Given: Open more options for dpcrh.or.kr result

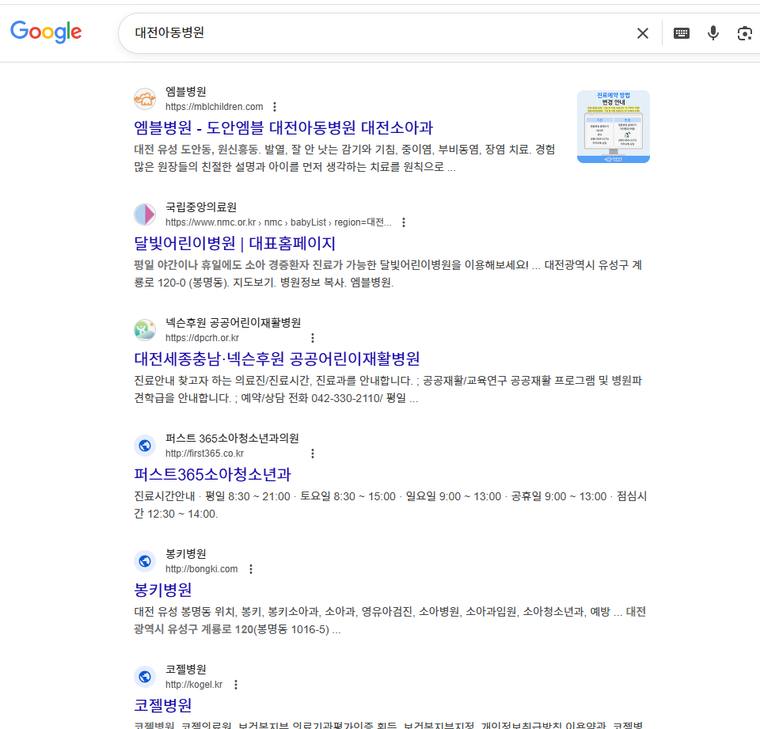Looking at the screenshot, I should click(313, 338).
